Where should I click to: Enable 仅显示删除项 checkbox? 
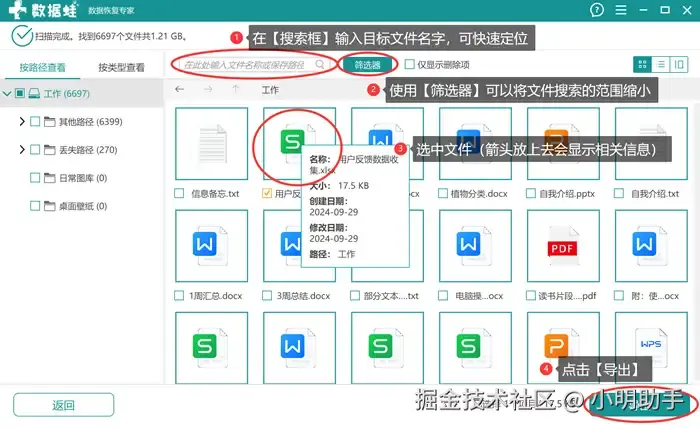(409, 64)
